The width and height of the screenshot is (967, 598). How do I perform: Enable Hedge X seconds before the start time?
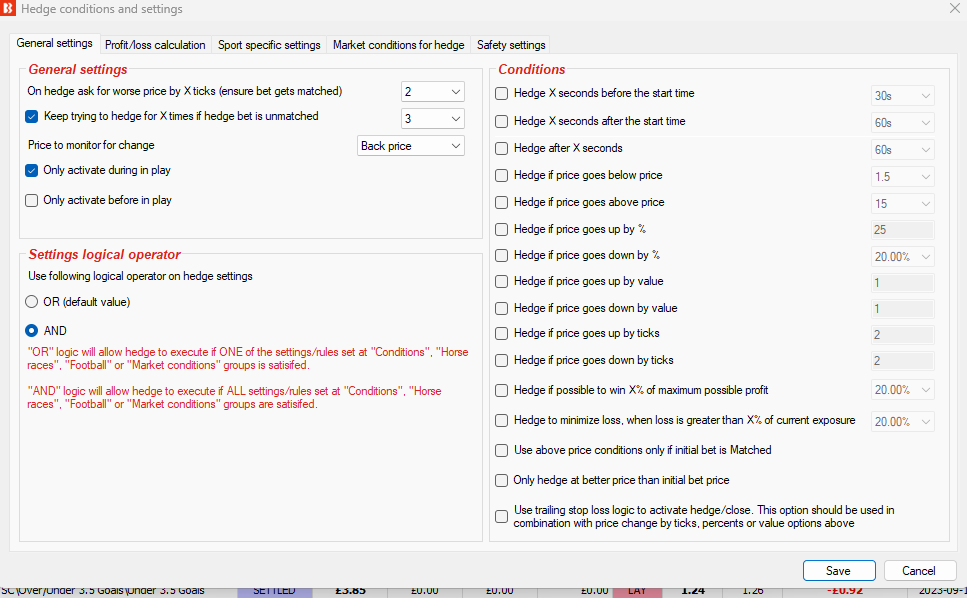tap(502, 94)
